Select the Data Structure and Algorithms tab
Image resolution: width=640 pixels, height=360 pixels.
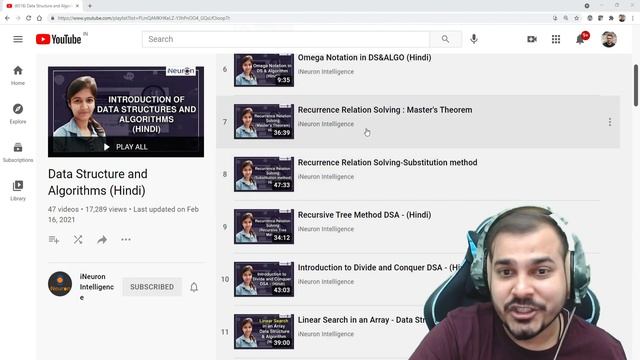pyautogui.click(x=42, y=6)
